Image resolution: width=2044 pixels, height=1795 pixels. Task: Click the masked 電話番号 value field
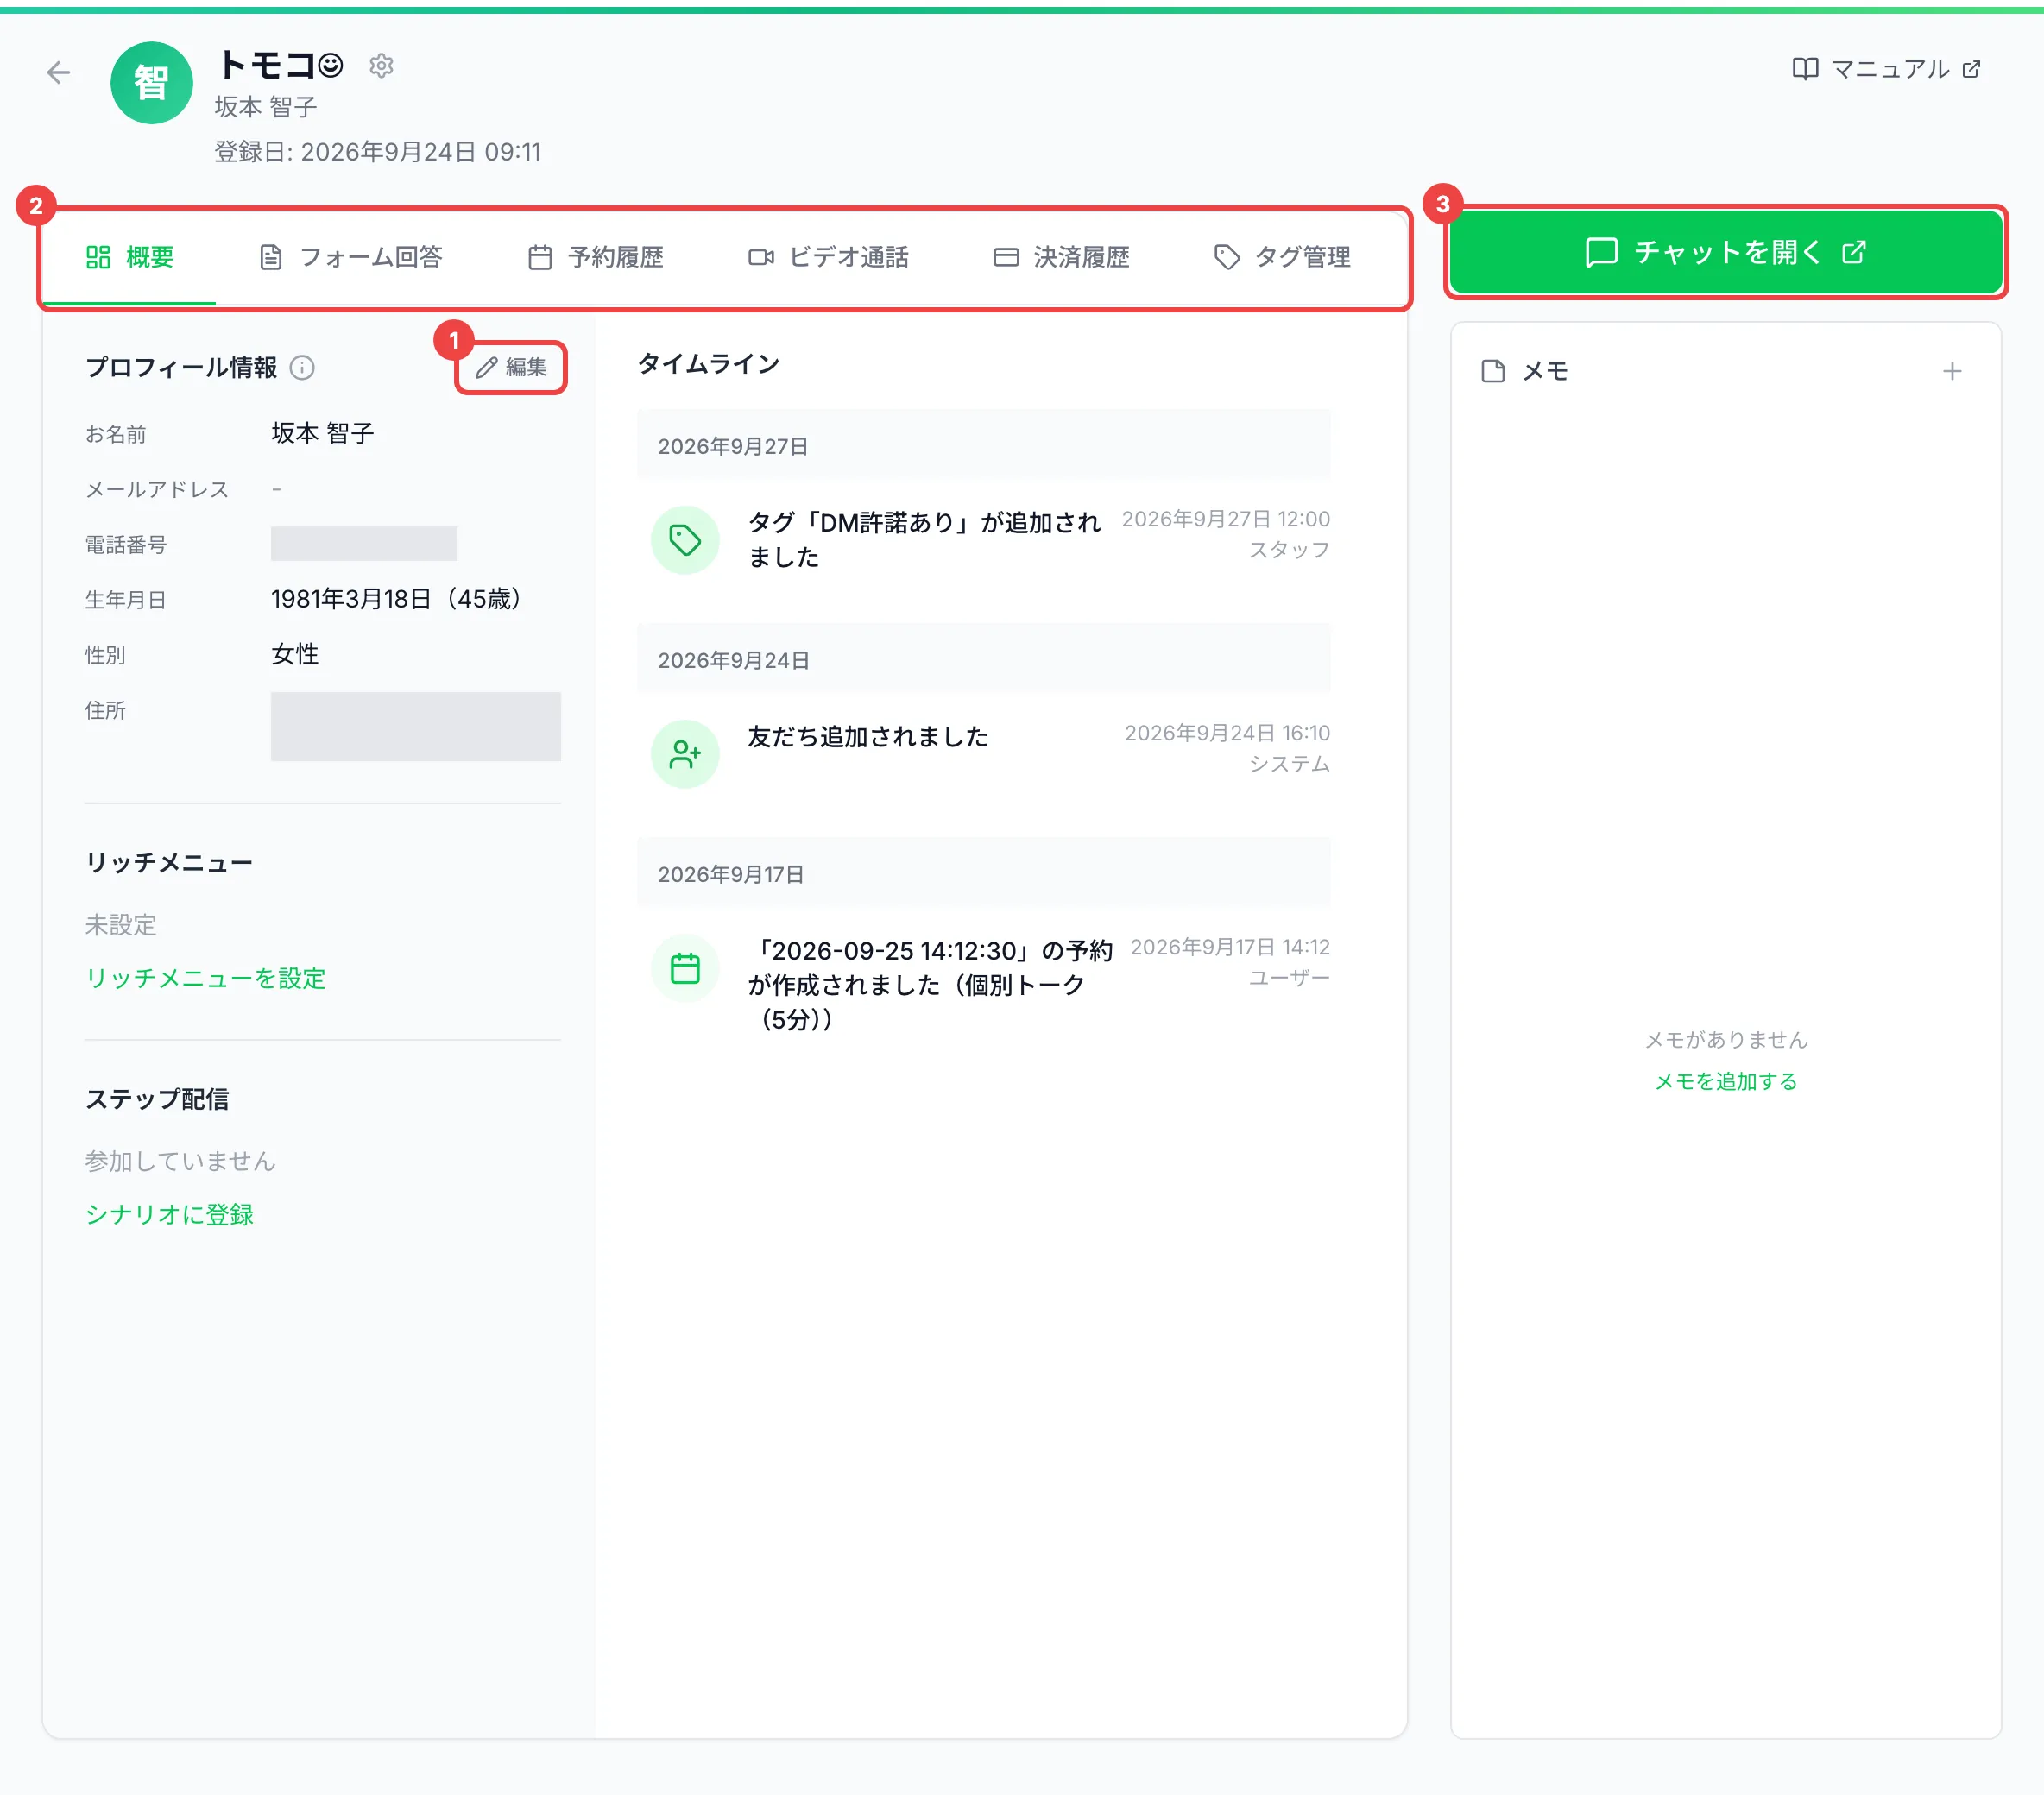(x=364, y=544)
